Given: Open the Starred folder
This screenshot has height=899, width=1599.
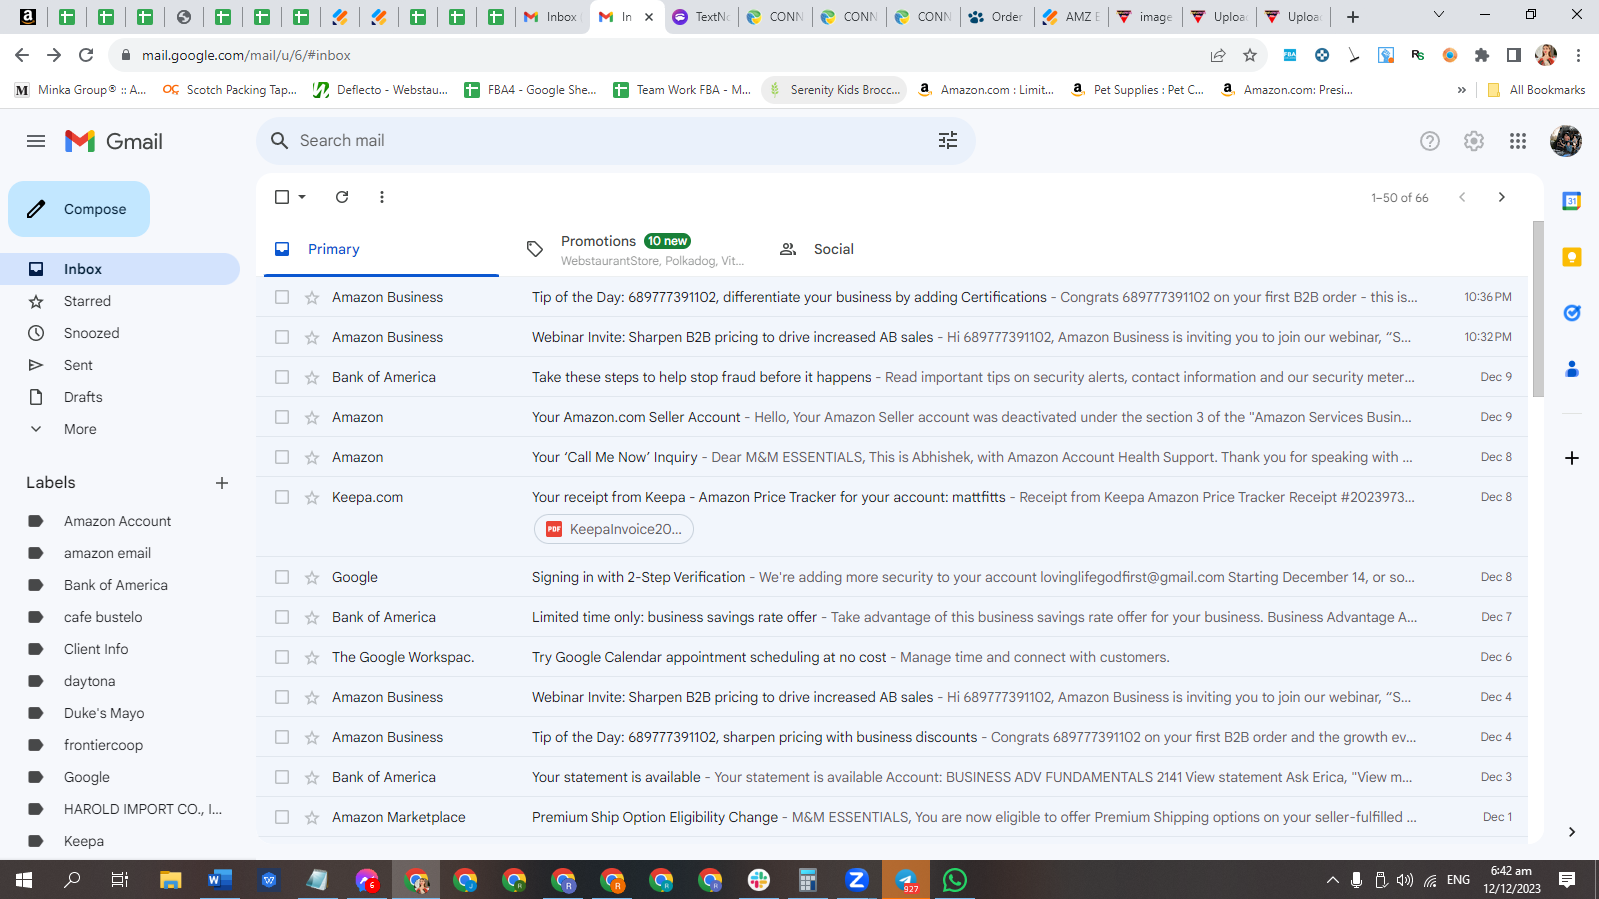Looking at the screenshot, I should [87, 301].
